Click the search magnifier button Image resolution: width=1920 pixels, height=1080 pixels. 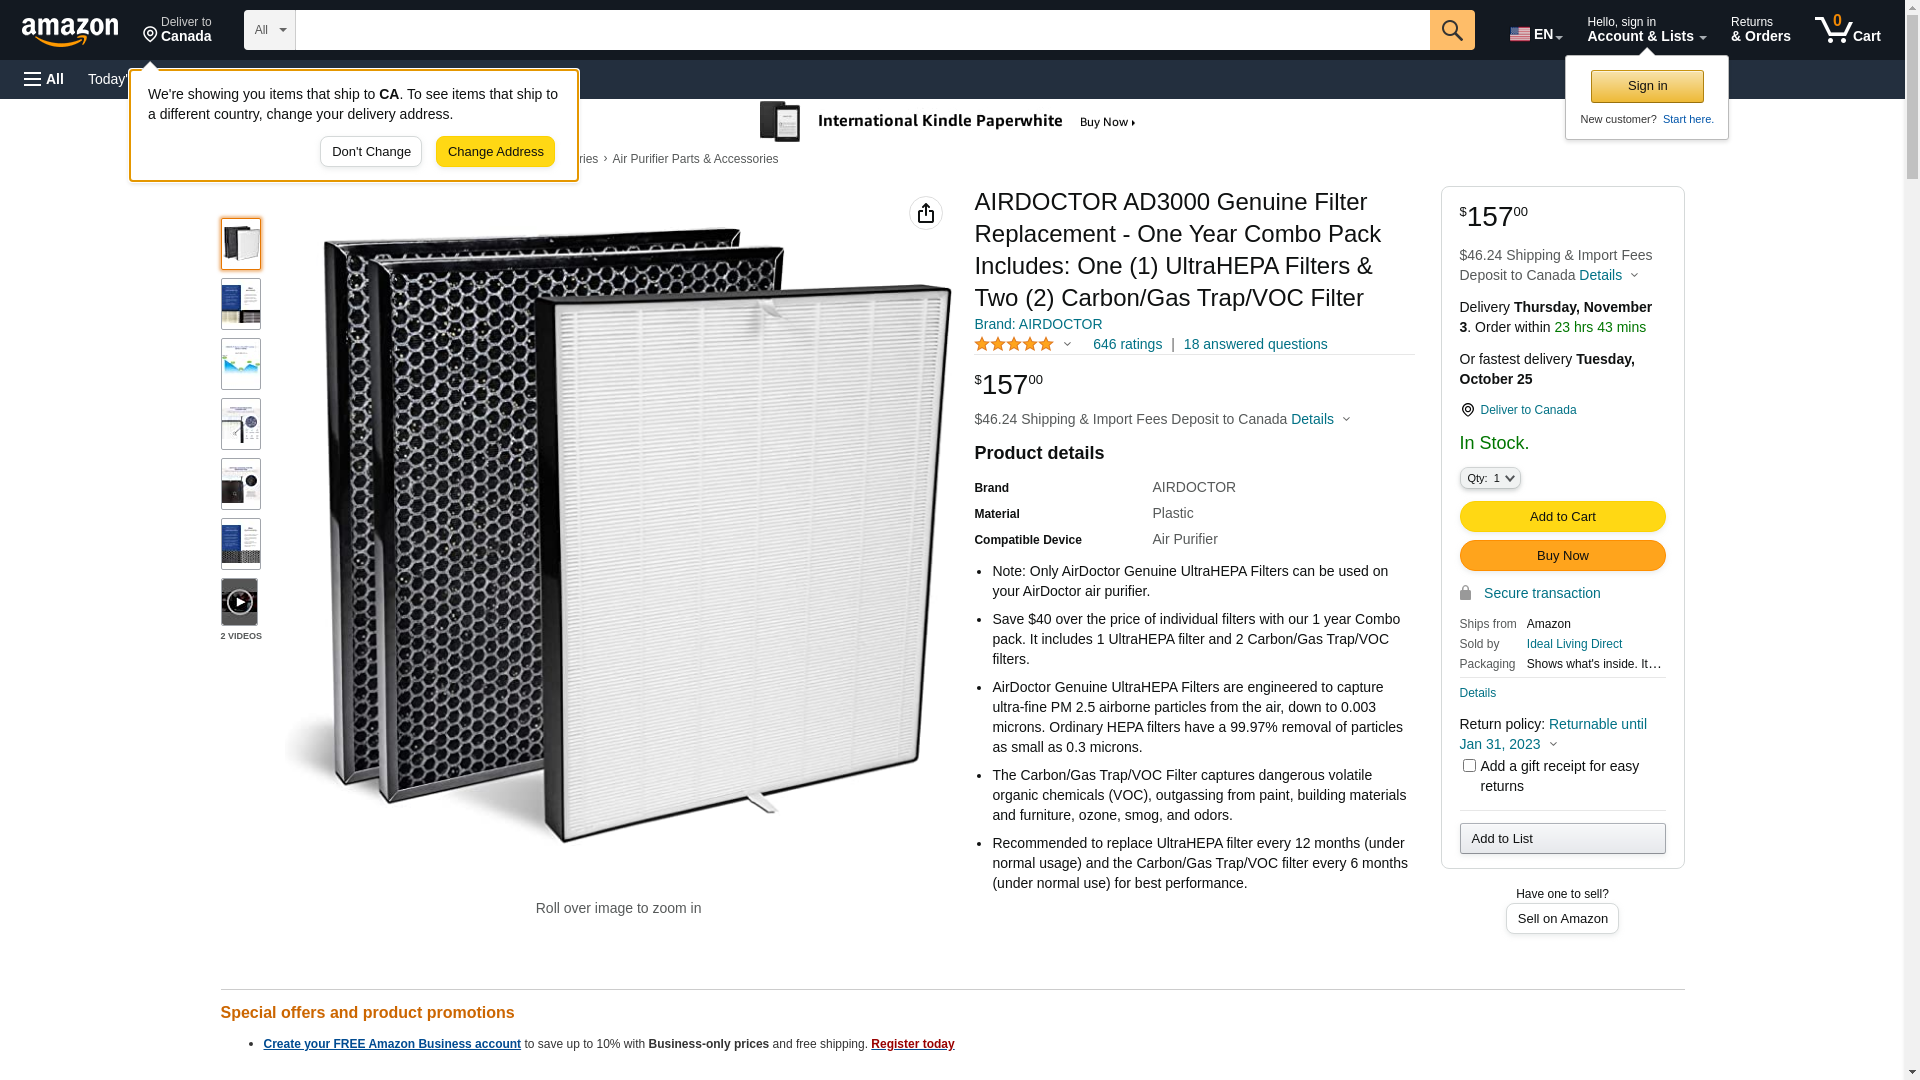pos(1452,30)
